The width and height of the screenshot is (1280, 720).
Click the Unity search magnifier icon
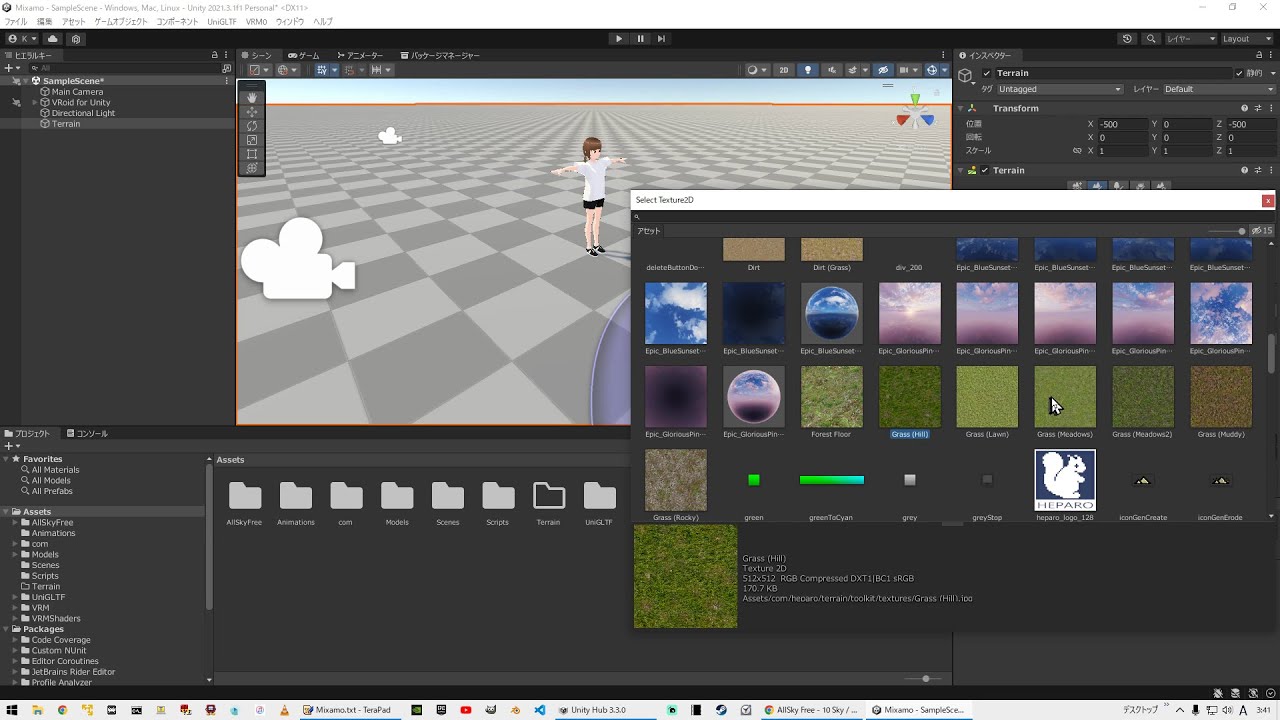pyautogui.click(x=1151, y=39)
